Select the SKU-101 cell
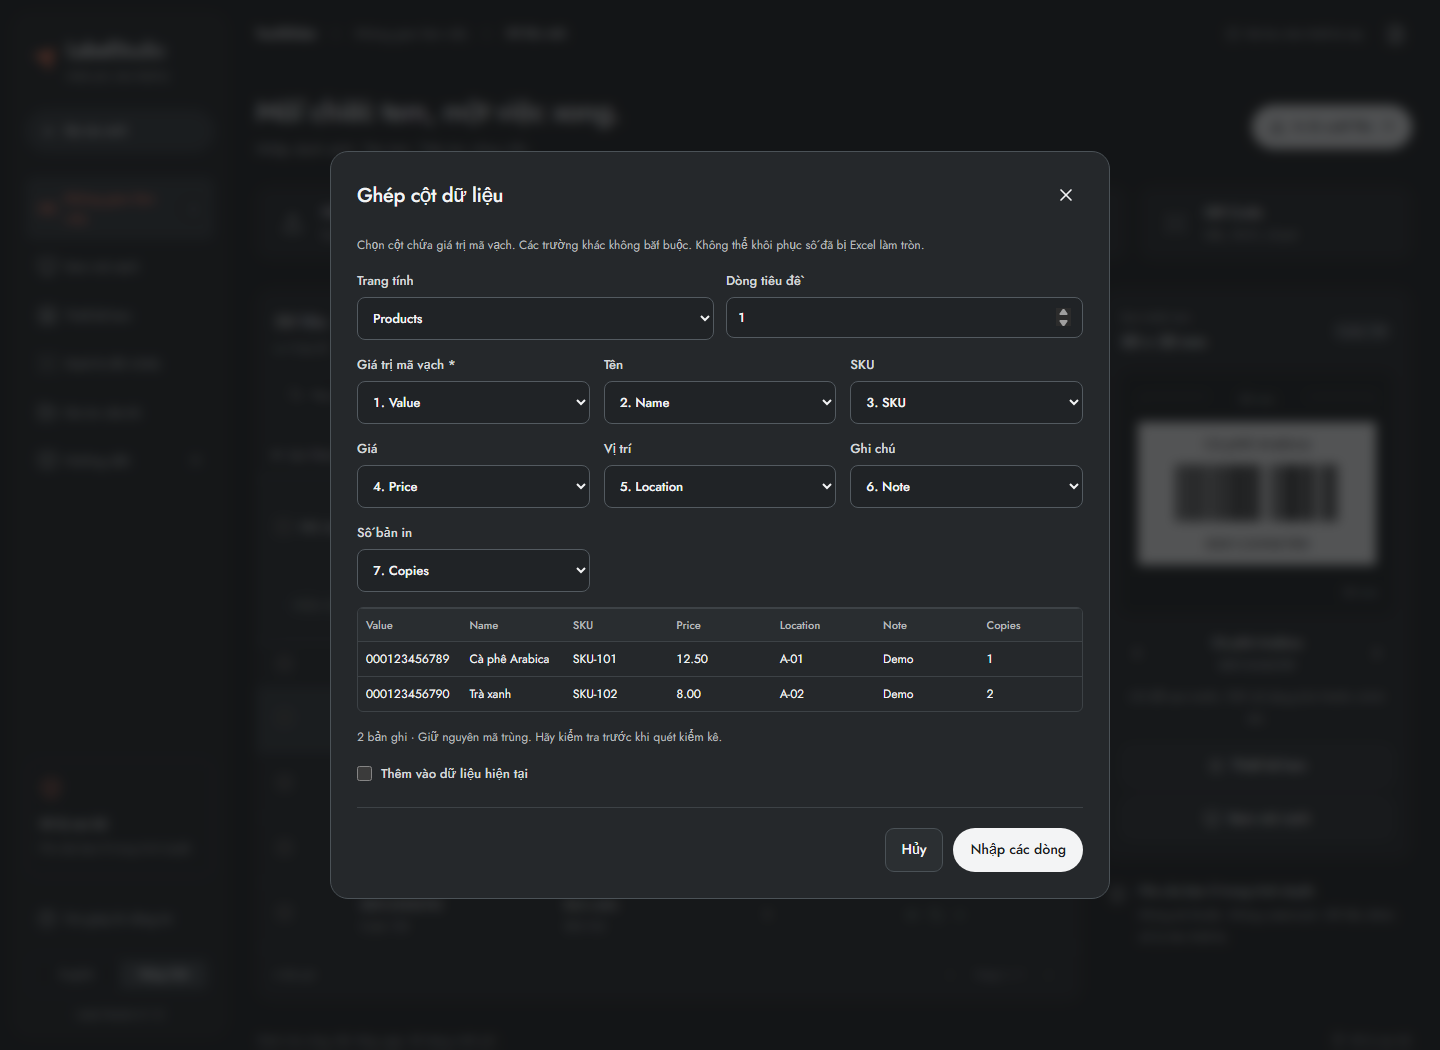The image size is (1440, 1050). pyautogui.click(x=595, y=659)
